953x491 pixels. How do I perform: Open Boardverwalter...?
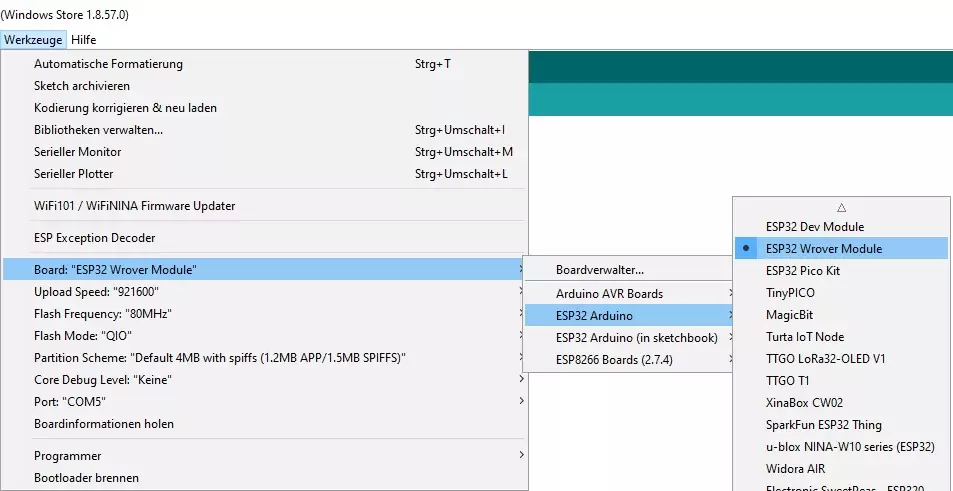629,270
